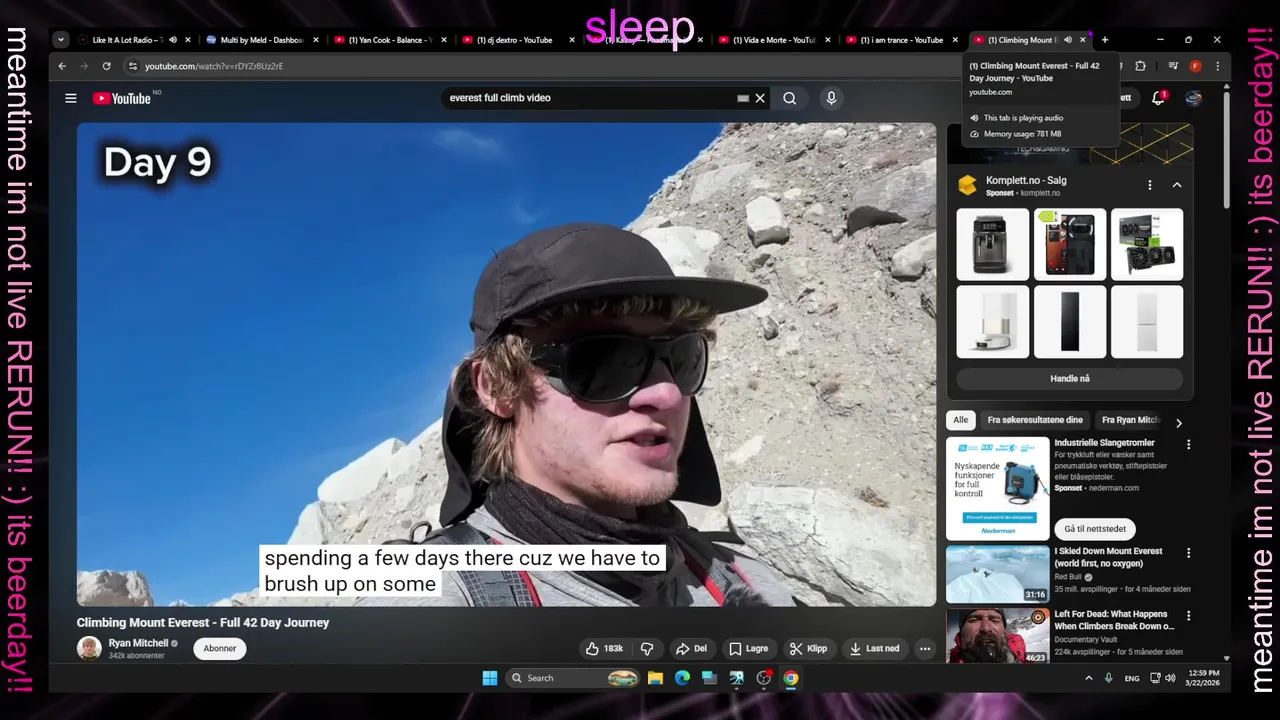Image resolution: width=1280 pixels, height=720 pixels.
Task: Toggle taskbar microphone icon
Action: click(1108, 678)
